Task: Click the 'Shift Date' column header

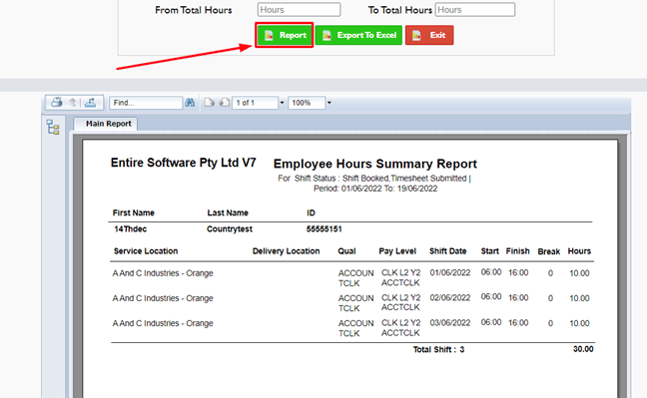Action: click(x=448, y=251)
